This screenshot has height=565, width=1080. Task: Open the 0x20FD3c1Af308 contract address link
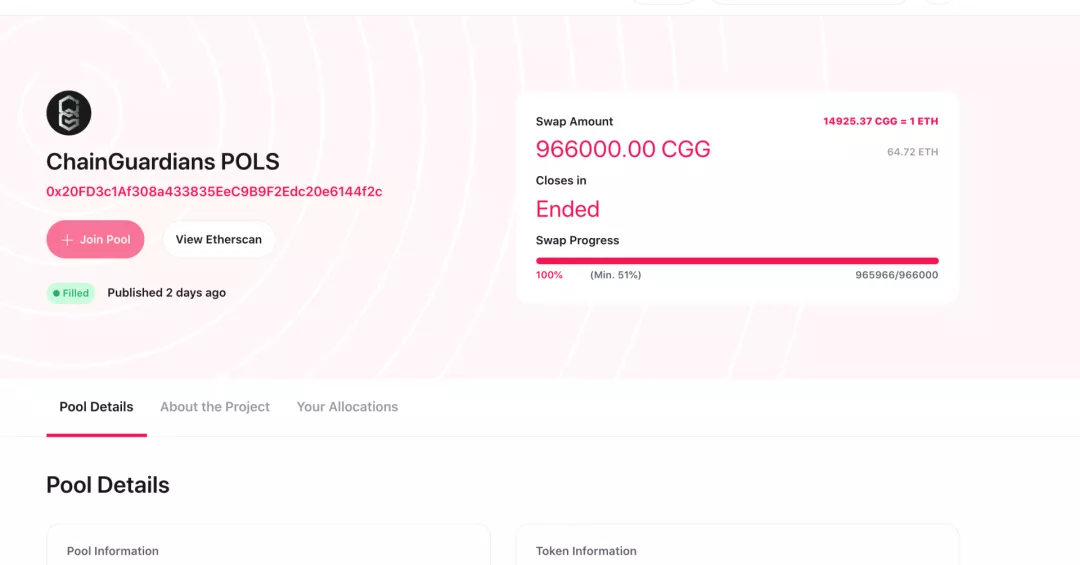(214, 192)
